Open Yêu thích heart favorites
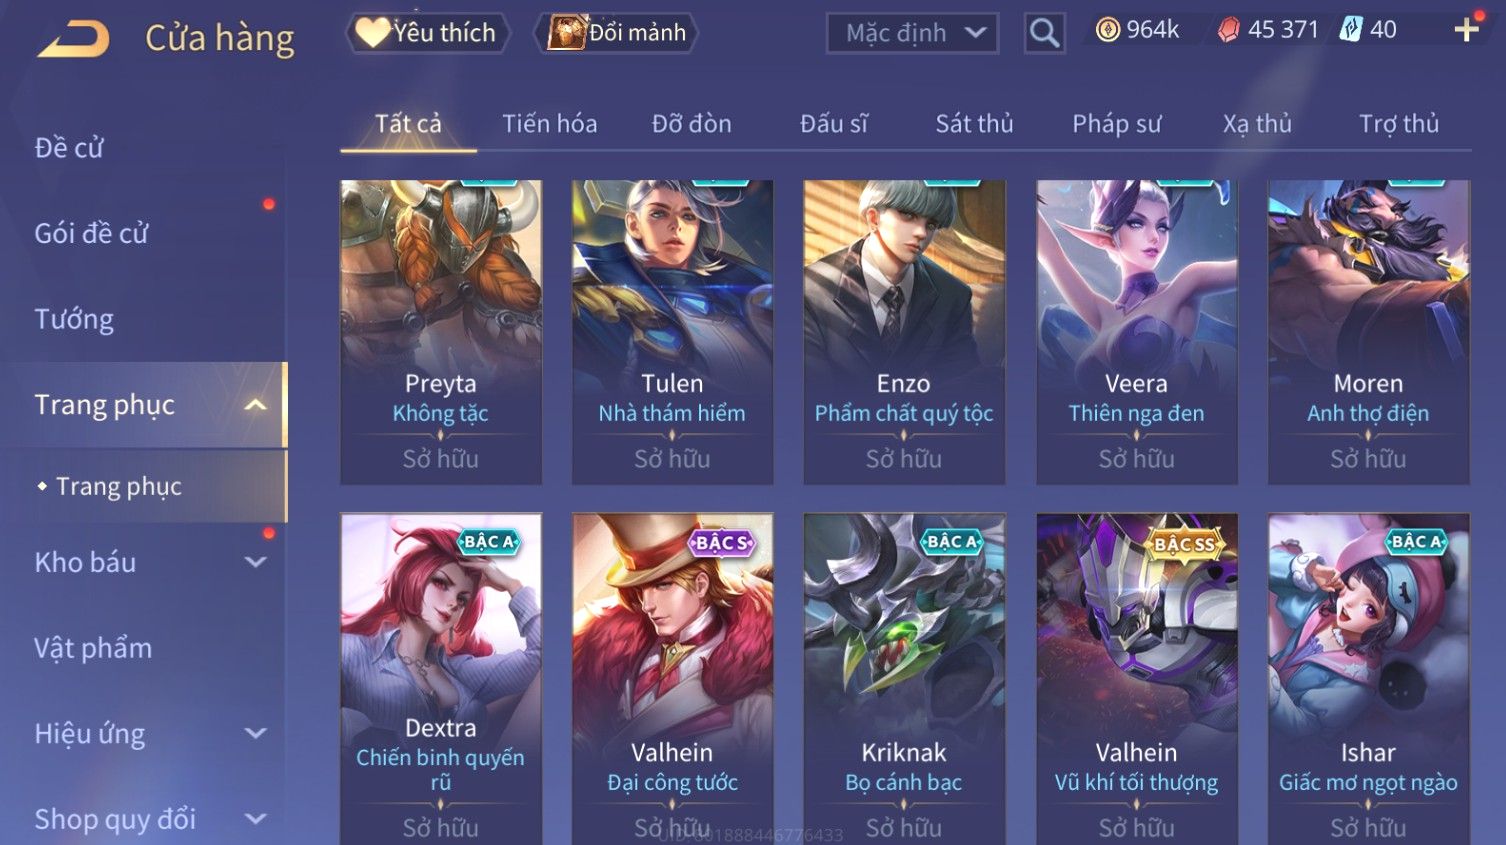 click(428, 33)
